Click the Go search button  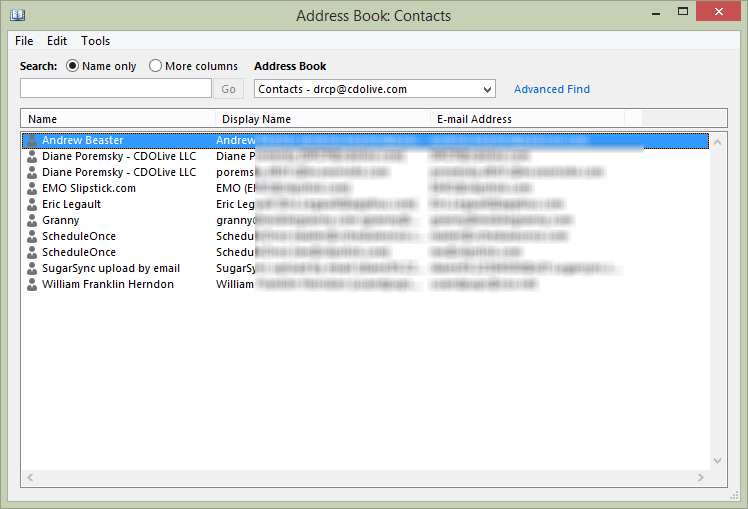[x=229, y=89]
